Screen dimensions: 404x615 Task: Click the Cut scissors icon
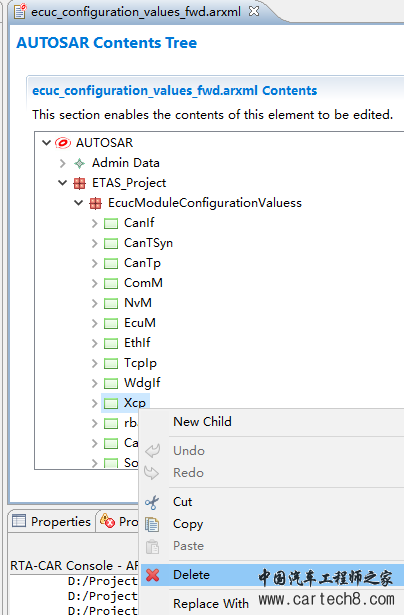point(152,502)
